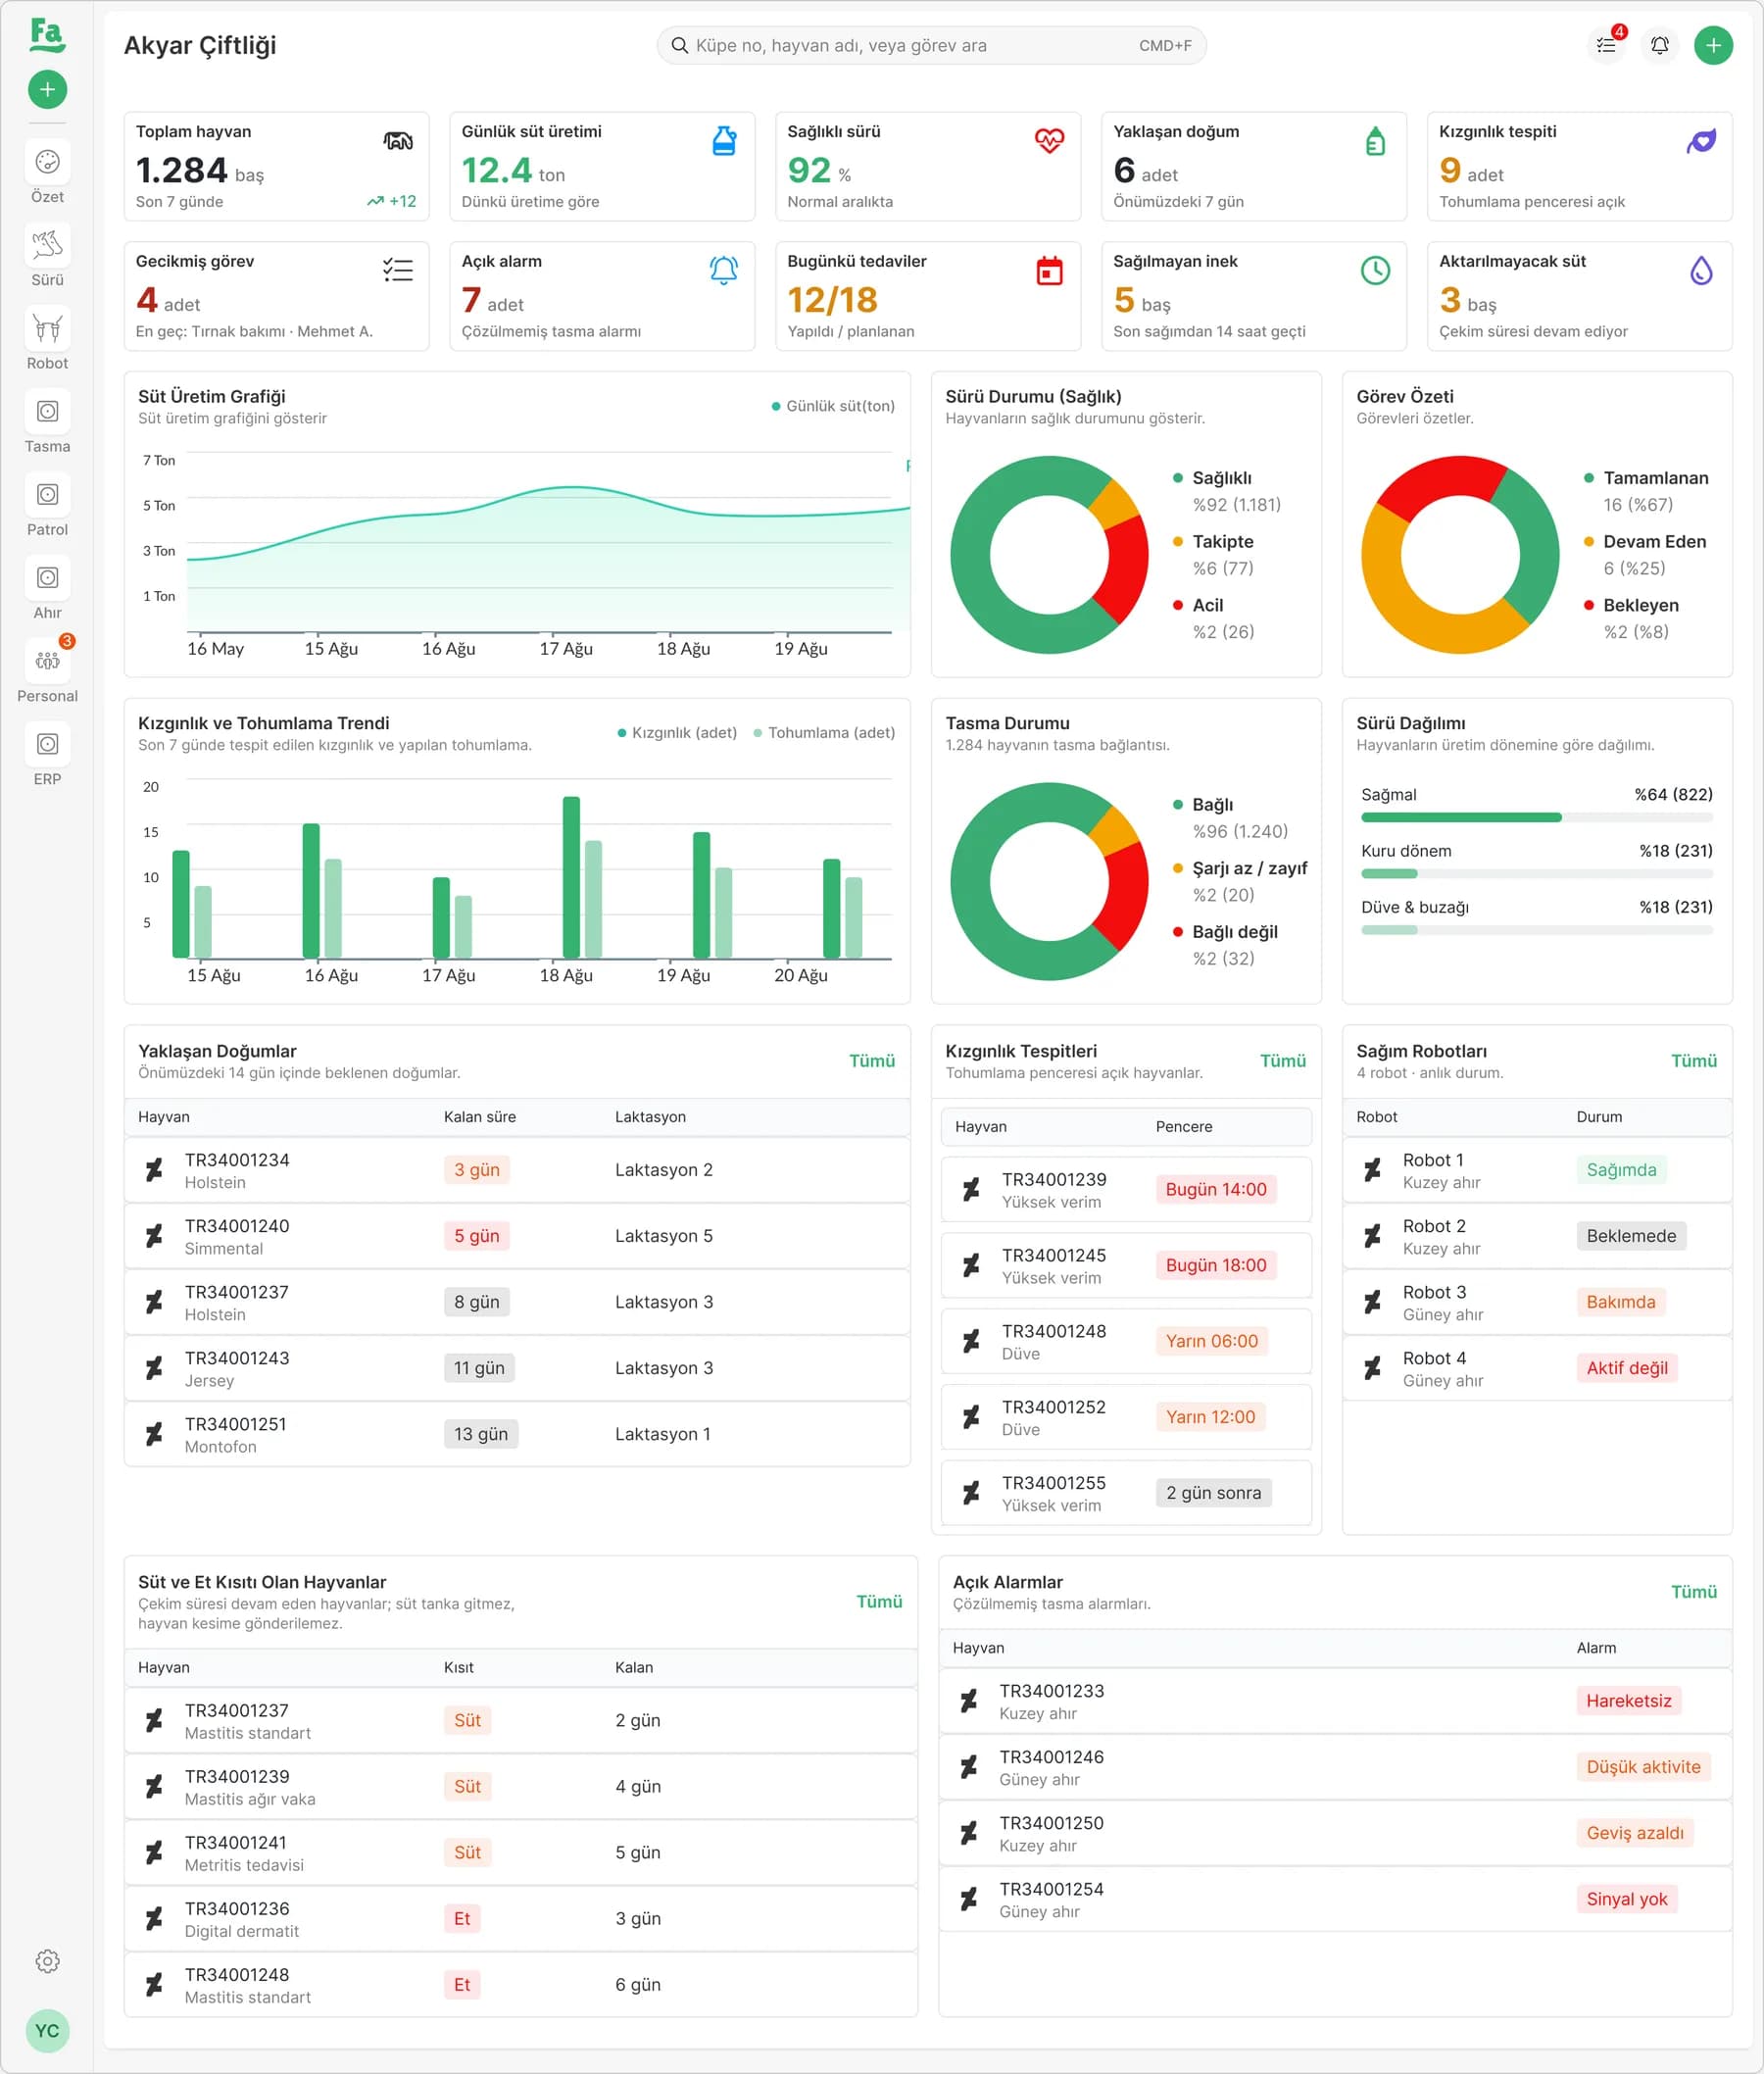Viewport: 1764px width, 2074px height.
Task: Click the checklist icon in Gecikmiş görev card
Action: 398,270
